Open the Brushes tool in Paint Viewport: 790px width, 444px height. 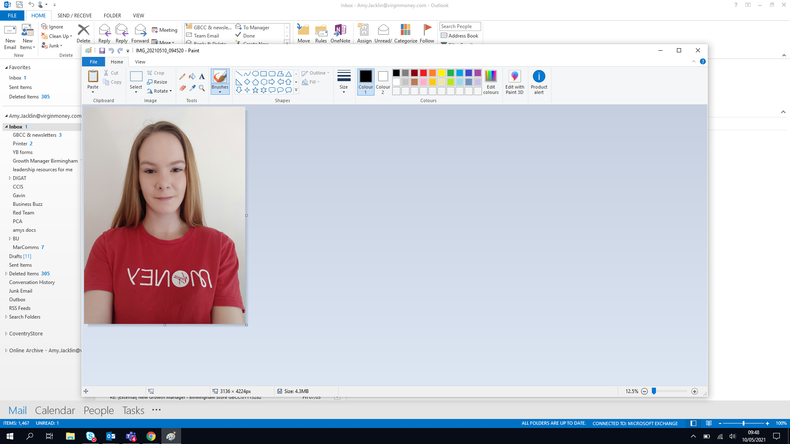(220, 81)
